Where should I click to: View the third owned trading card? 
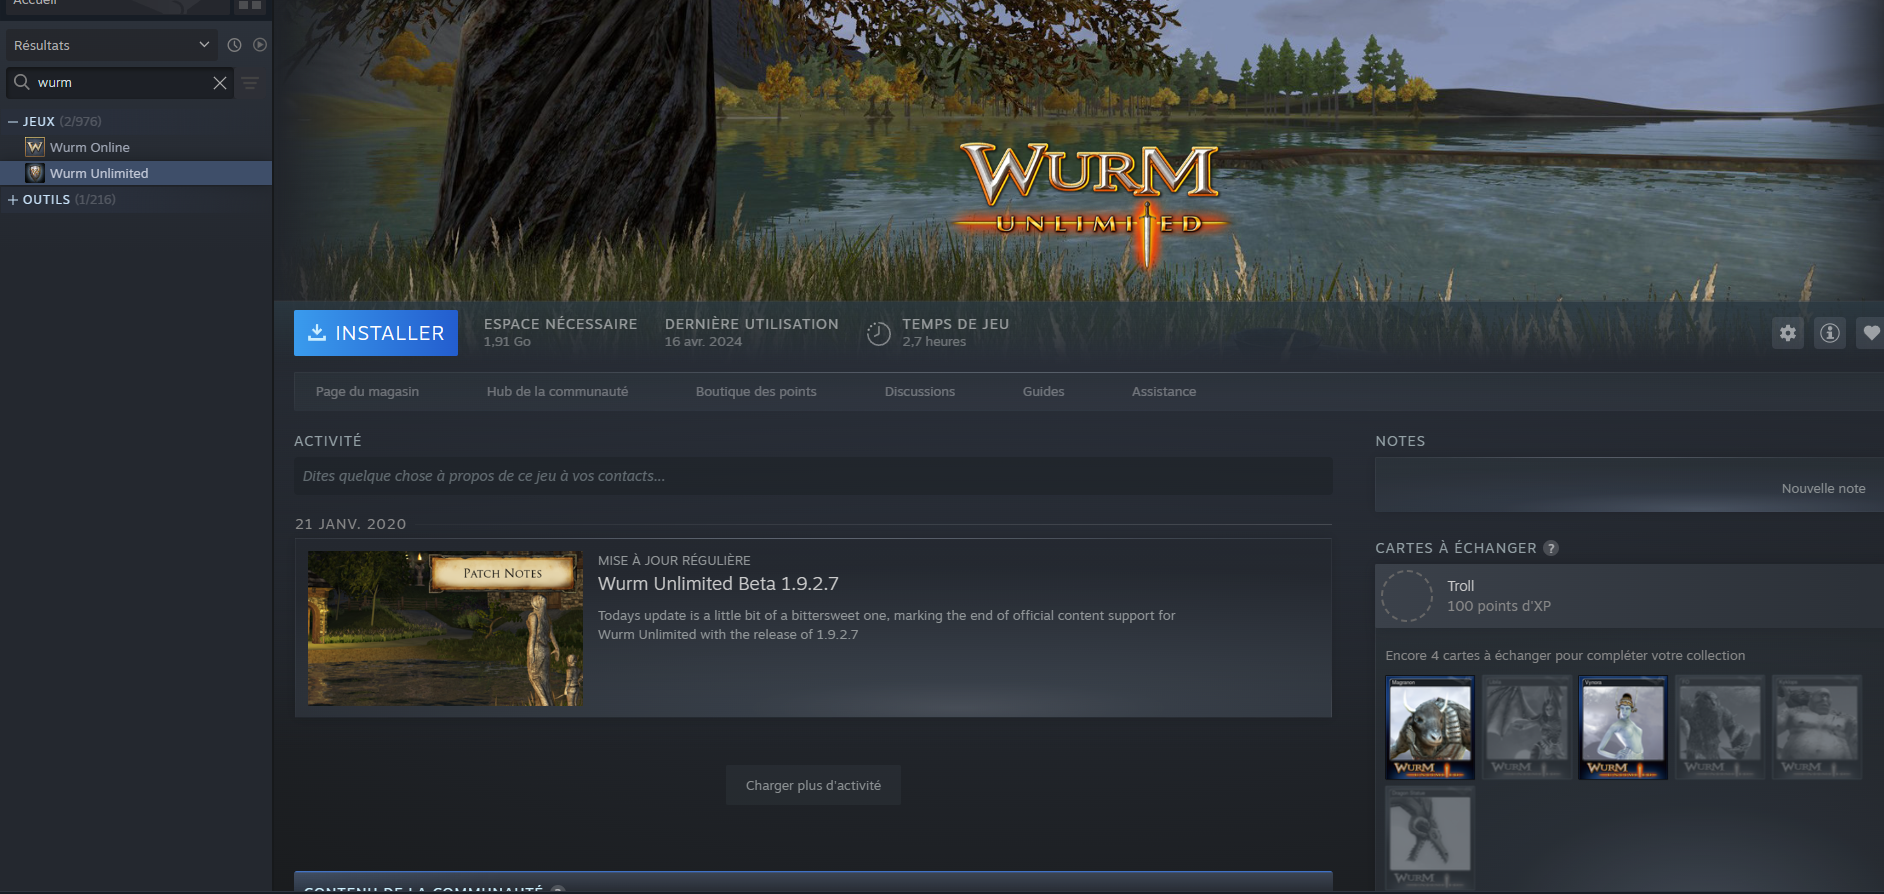coord(1623,727)
